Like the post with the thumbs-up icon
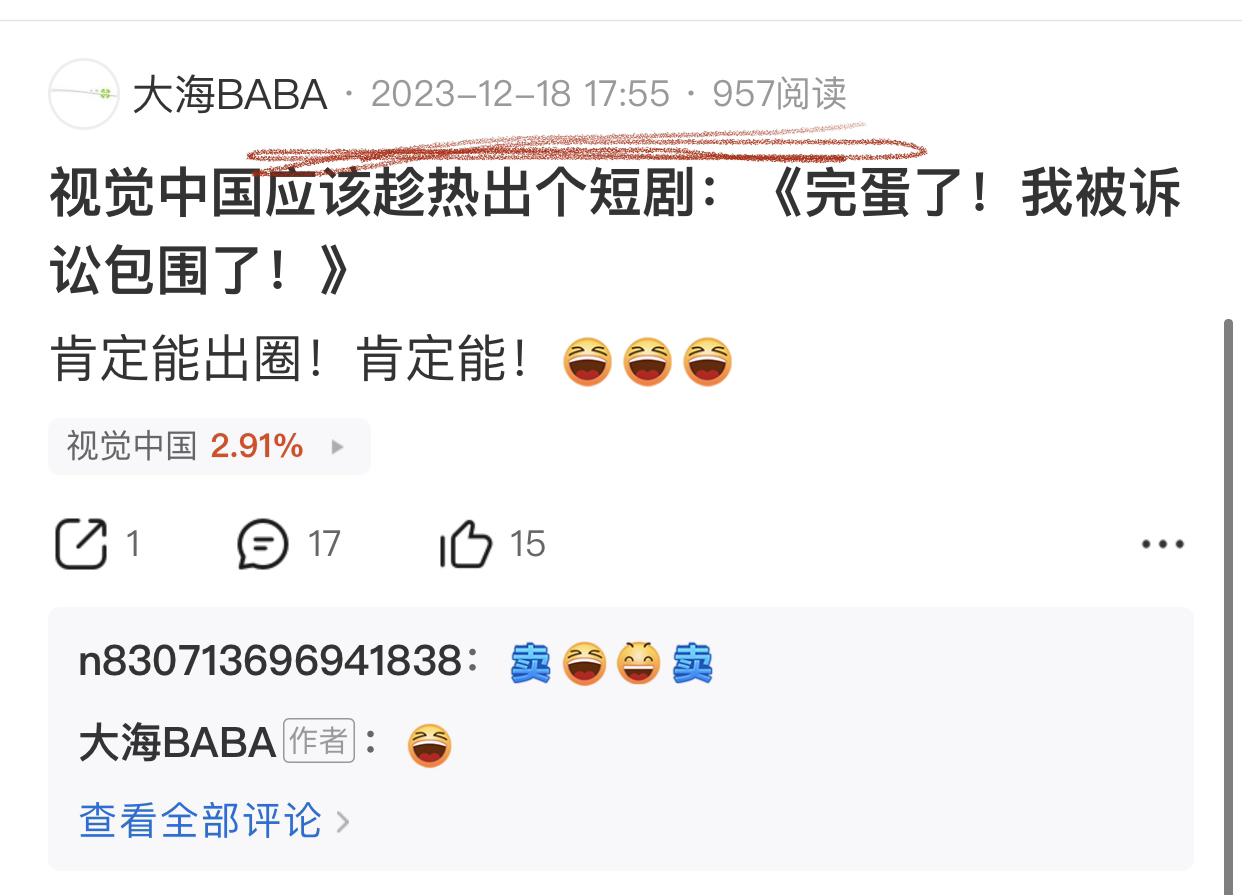This screenshot has width=1242, height=895. (x=466, y=545)
